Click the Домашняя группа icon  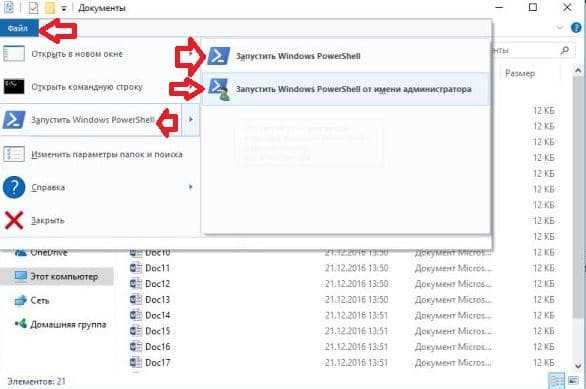(x=21, y=323)
